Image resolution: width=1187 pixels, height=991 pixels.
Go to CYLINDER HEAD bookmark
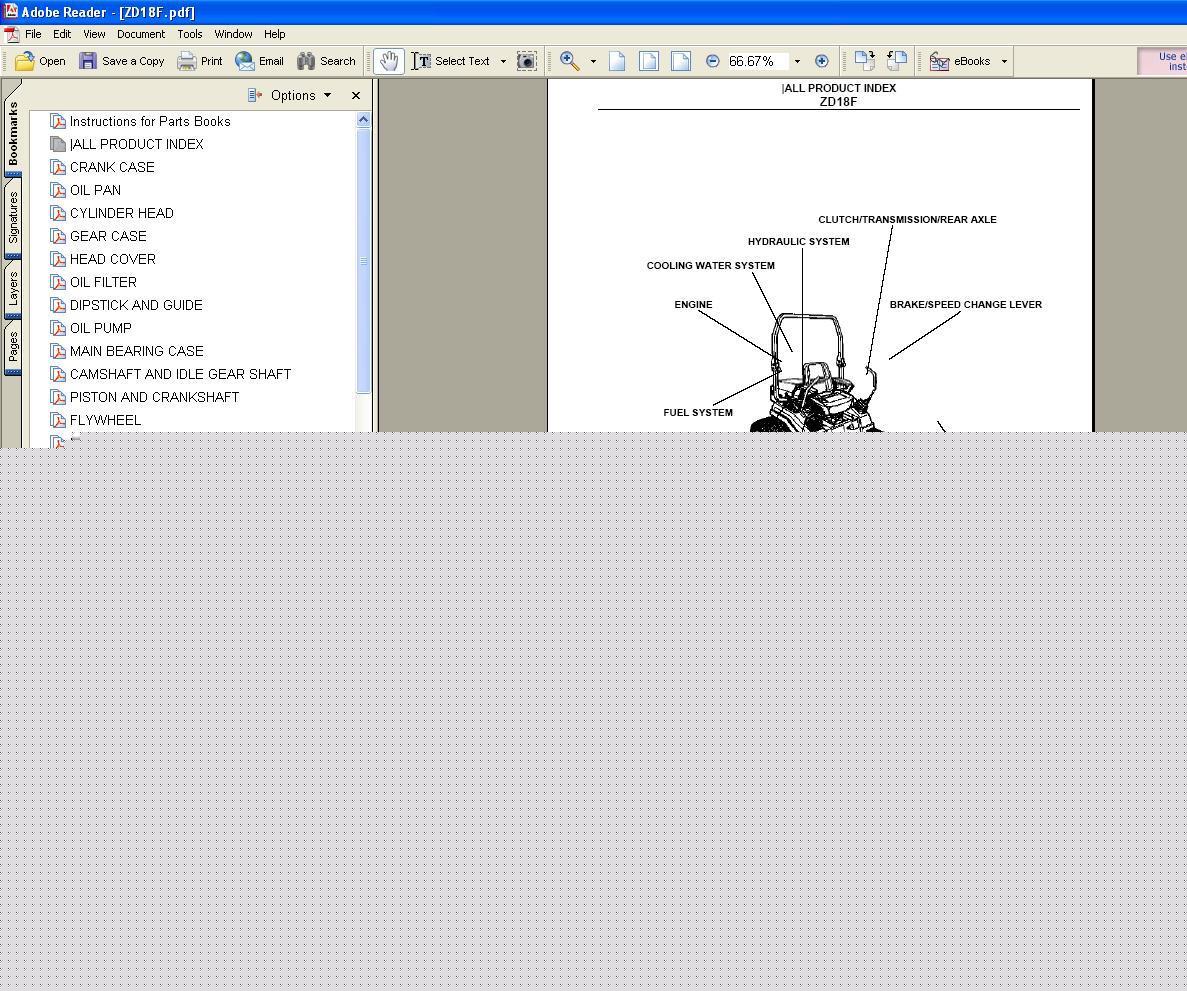[112, 213]
